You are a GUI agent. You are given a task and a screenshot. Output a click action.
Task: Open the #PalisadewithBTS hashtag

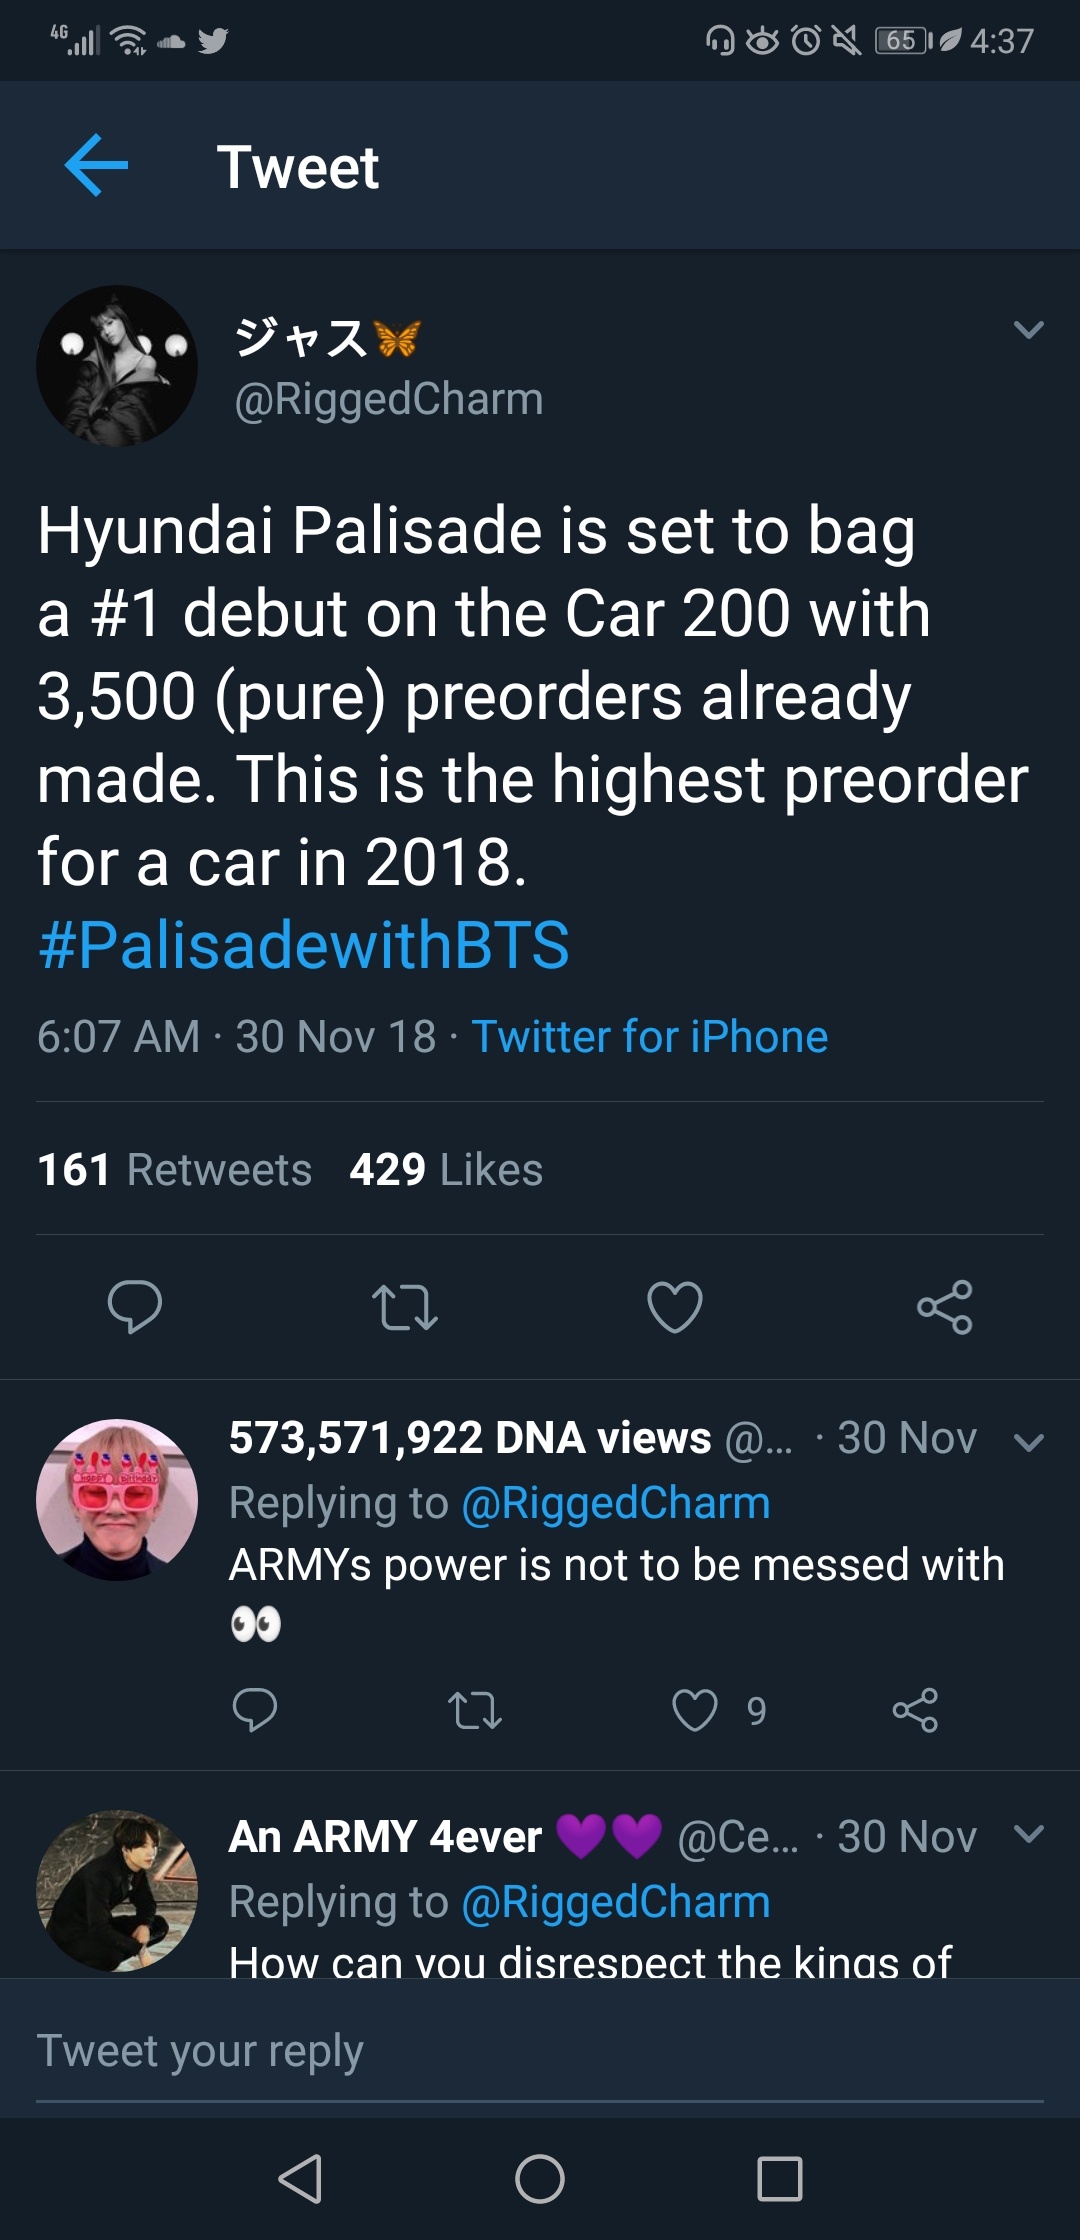303,945
